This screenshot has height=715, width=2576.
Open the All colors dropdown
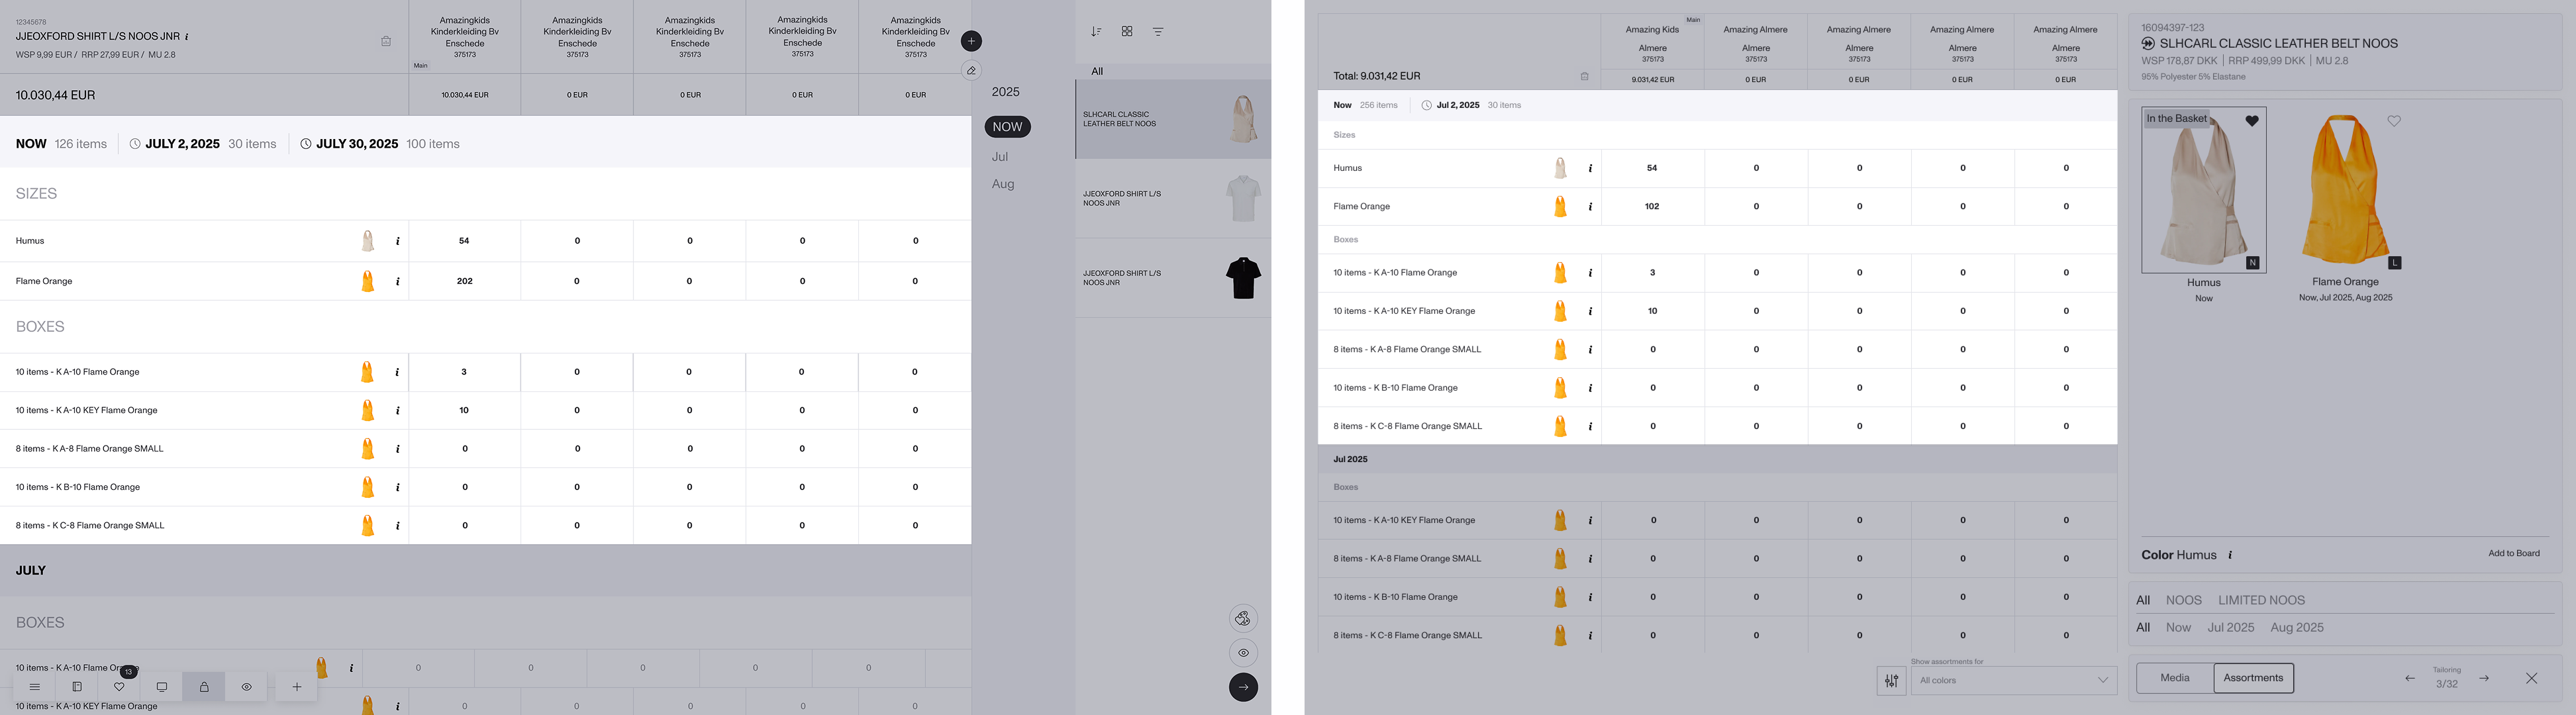click(x=2013, y=681)
